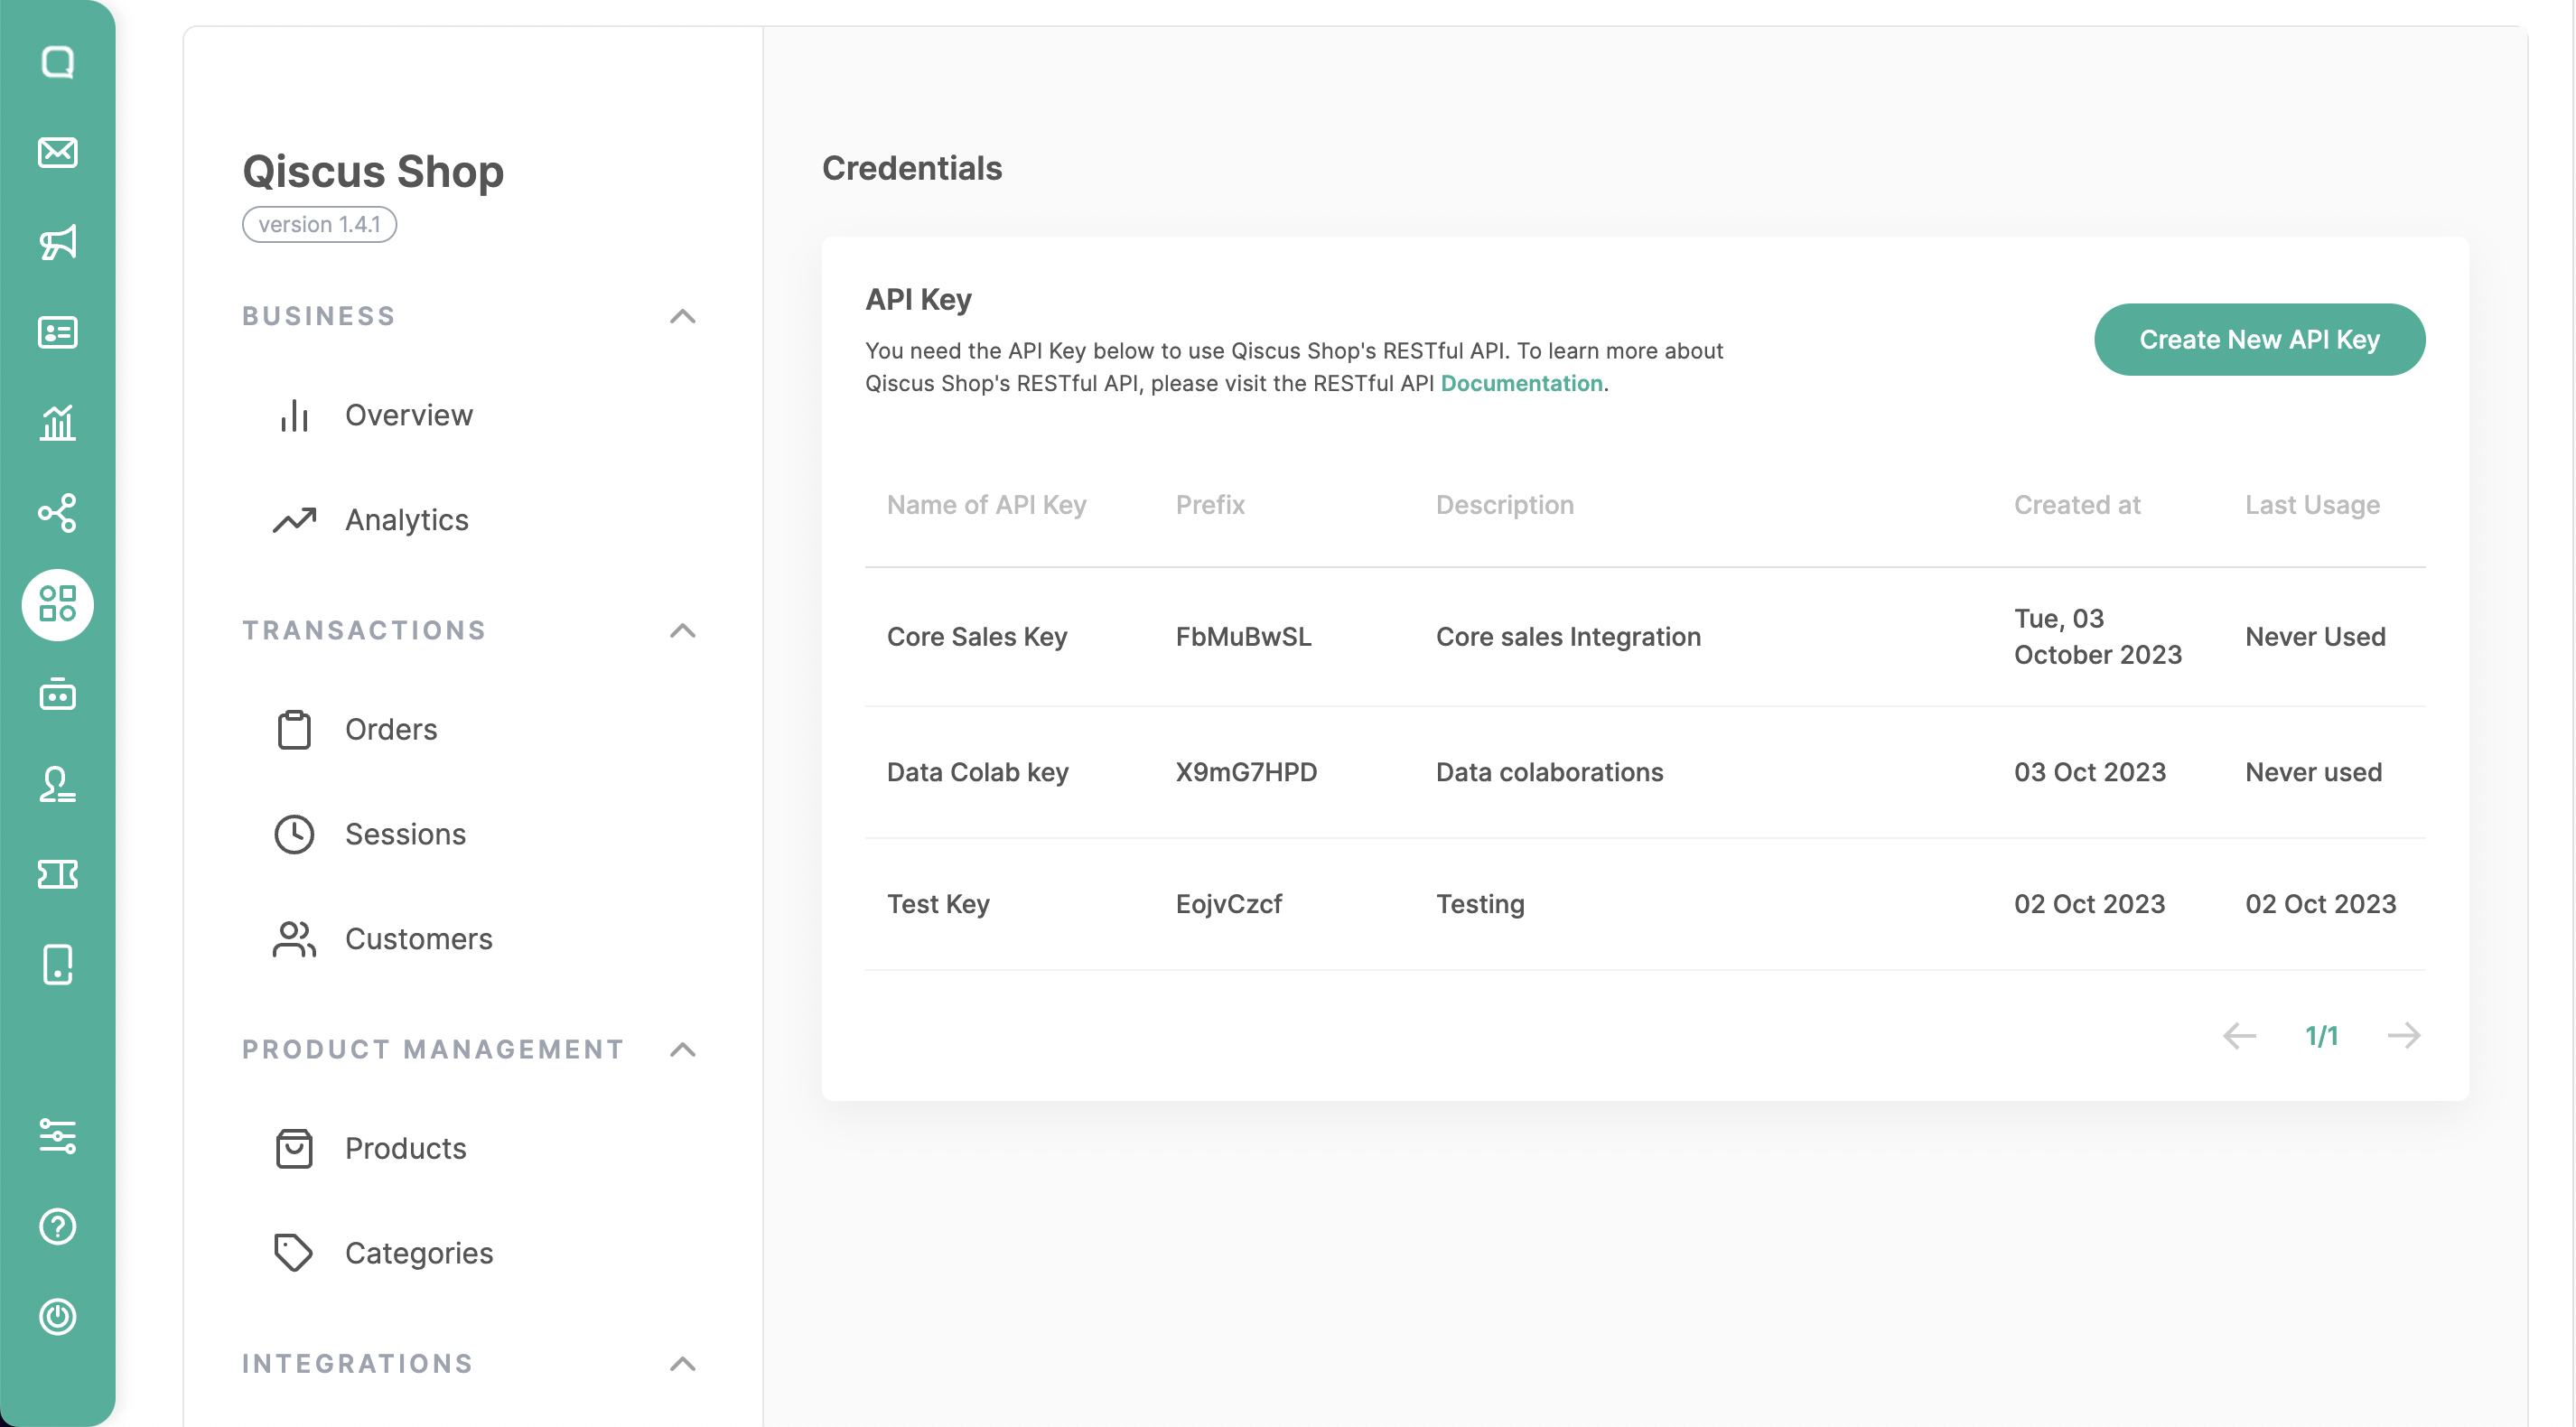This screenshot has height=1427, width=2576.
Task: Click Create New API Key button
Action: (x=2258, y=339)
